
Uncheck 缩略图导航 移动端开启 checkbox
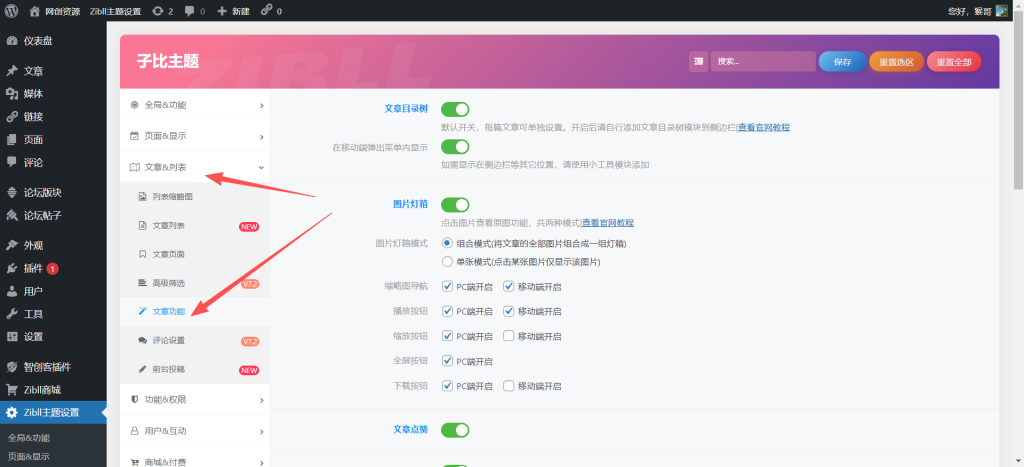[x=509, y=286]
